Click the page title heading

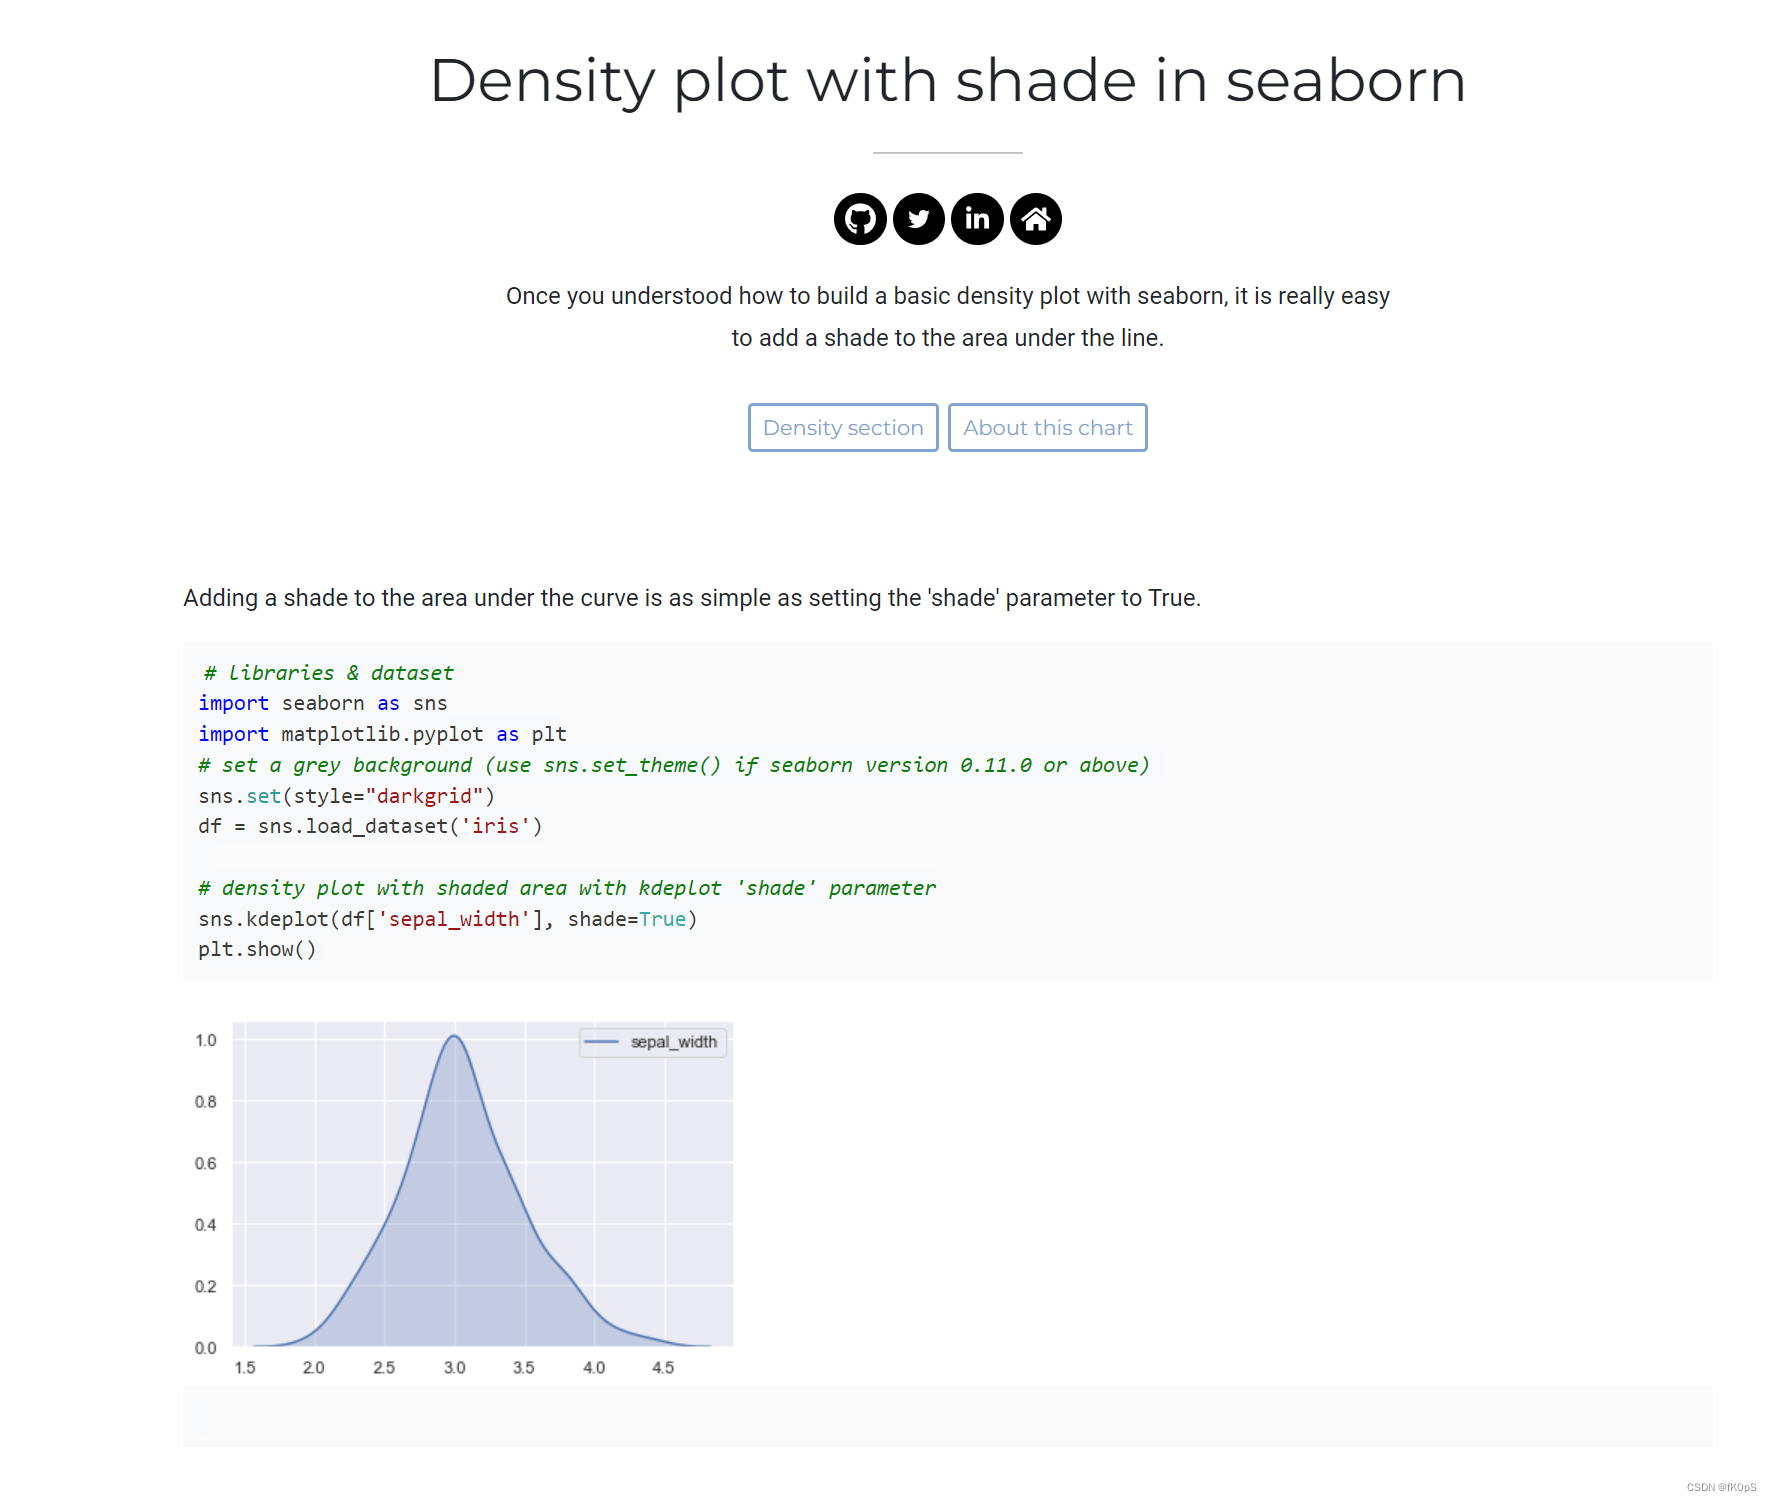pyautogui.click(x=947, y=82)
